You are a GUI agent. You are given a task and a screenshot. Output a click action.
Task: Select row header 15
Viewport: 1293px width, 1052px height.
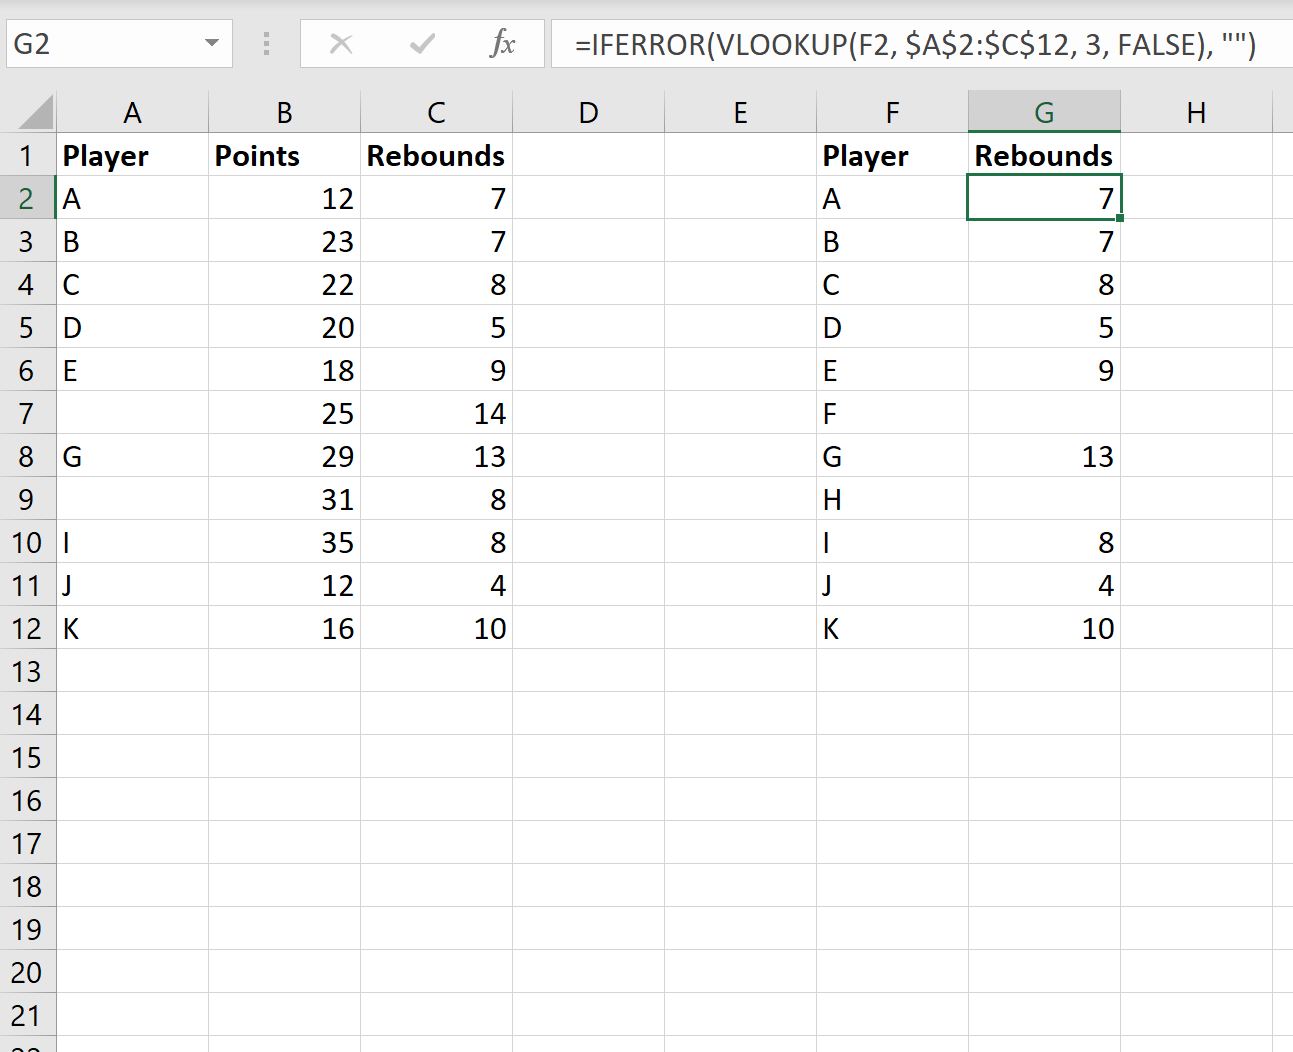28,758
